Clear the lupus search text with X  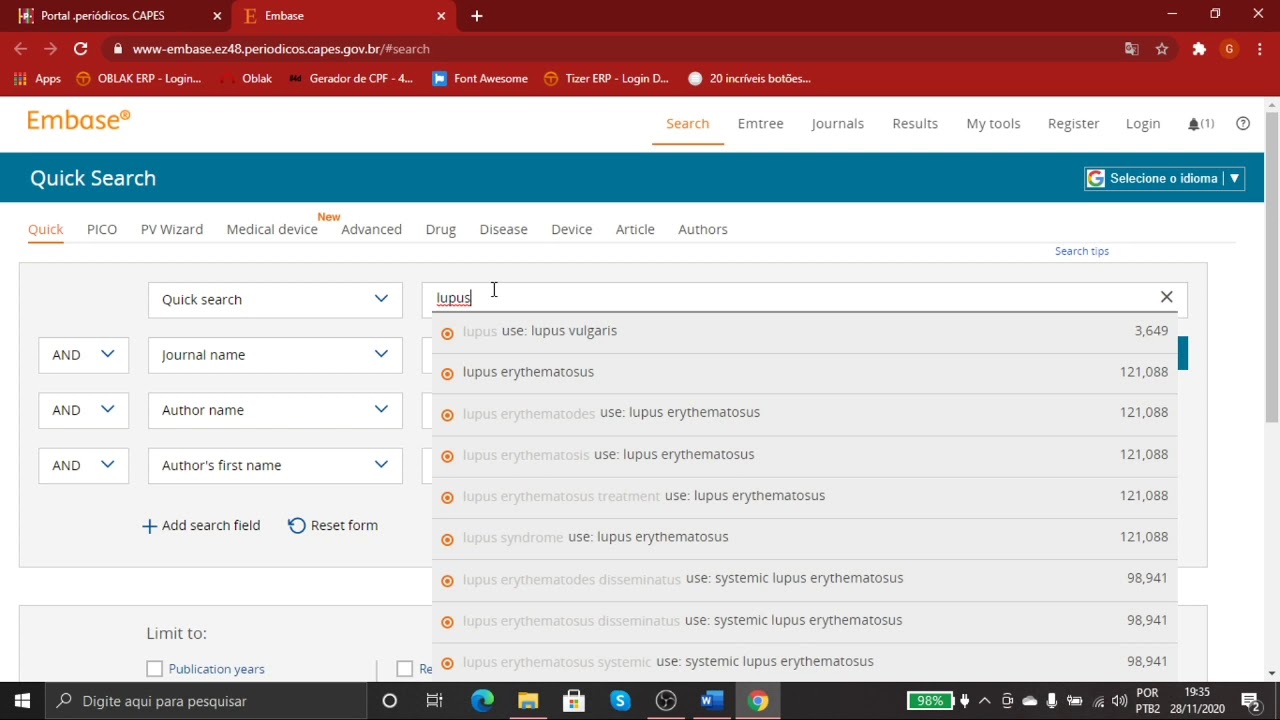[x=1166, y=297]
